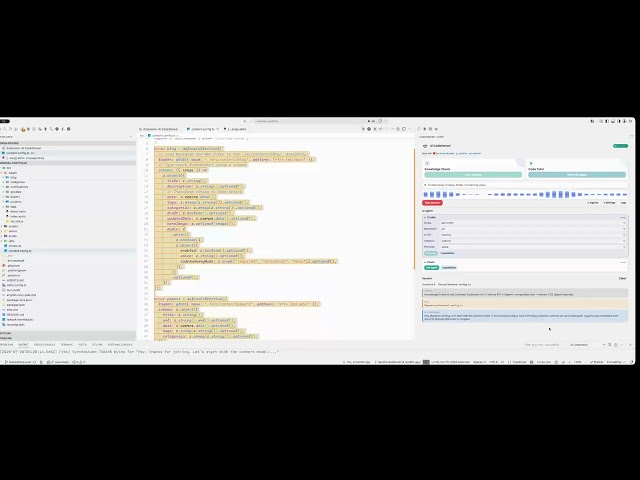Click the blue AI message in session log
Screen dimensions: 640x480
525,316
